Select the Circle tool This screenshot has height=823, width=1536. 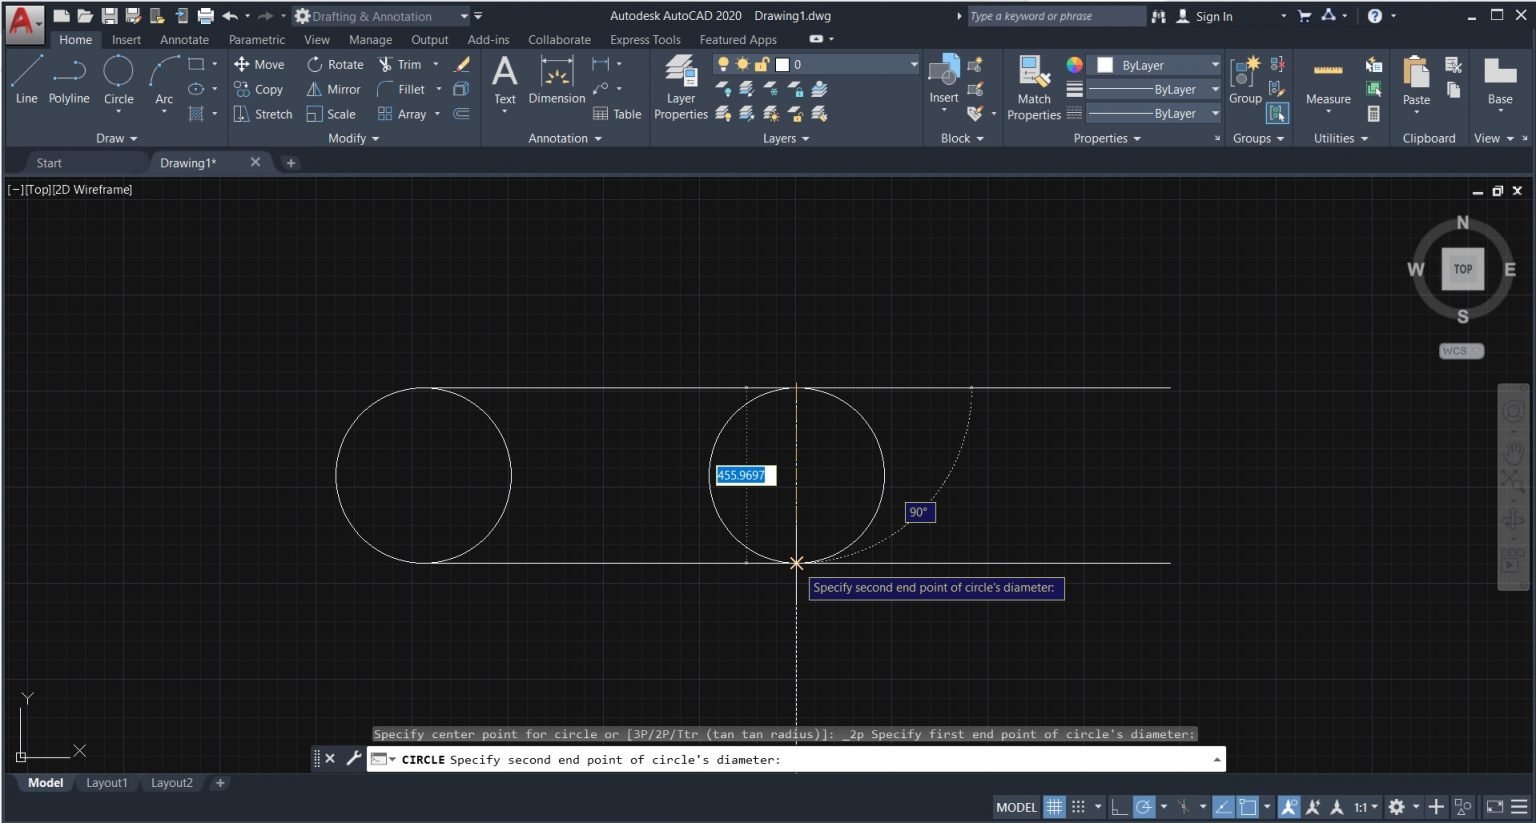[119, 80]
